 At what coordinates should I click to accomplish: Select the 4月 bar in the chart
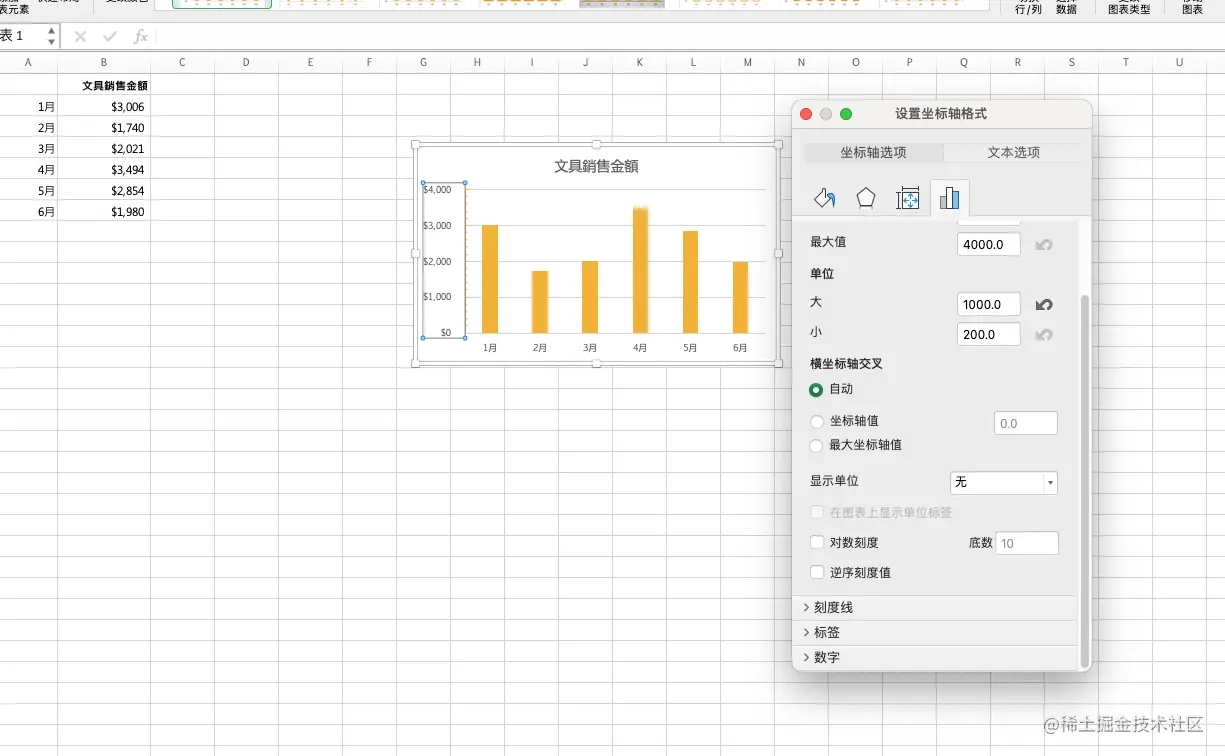640,270
